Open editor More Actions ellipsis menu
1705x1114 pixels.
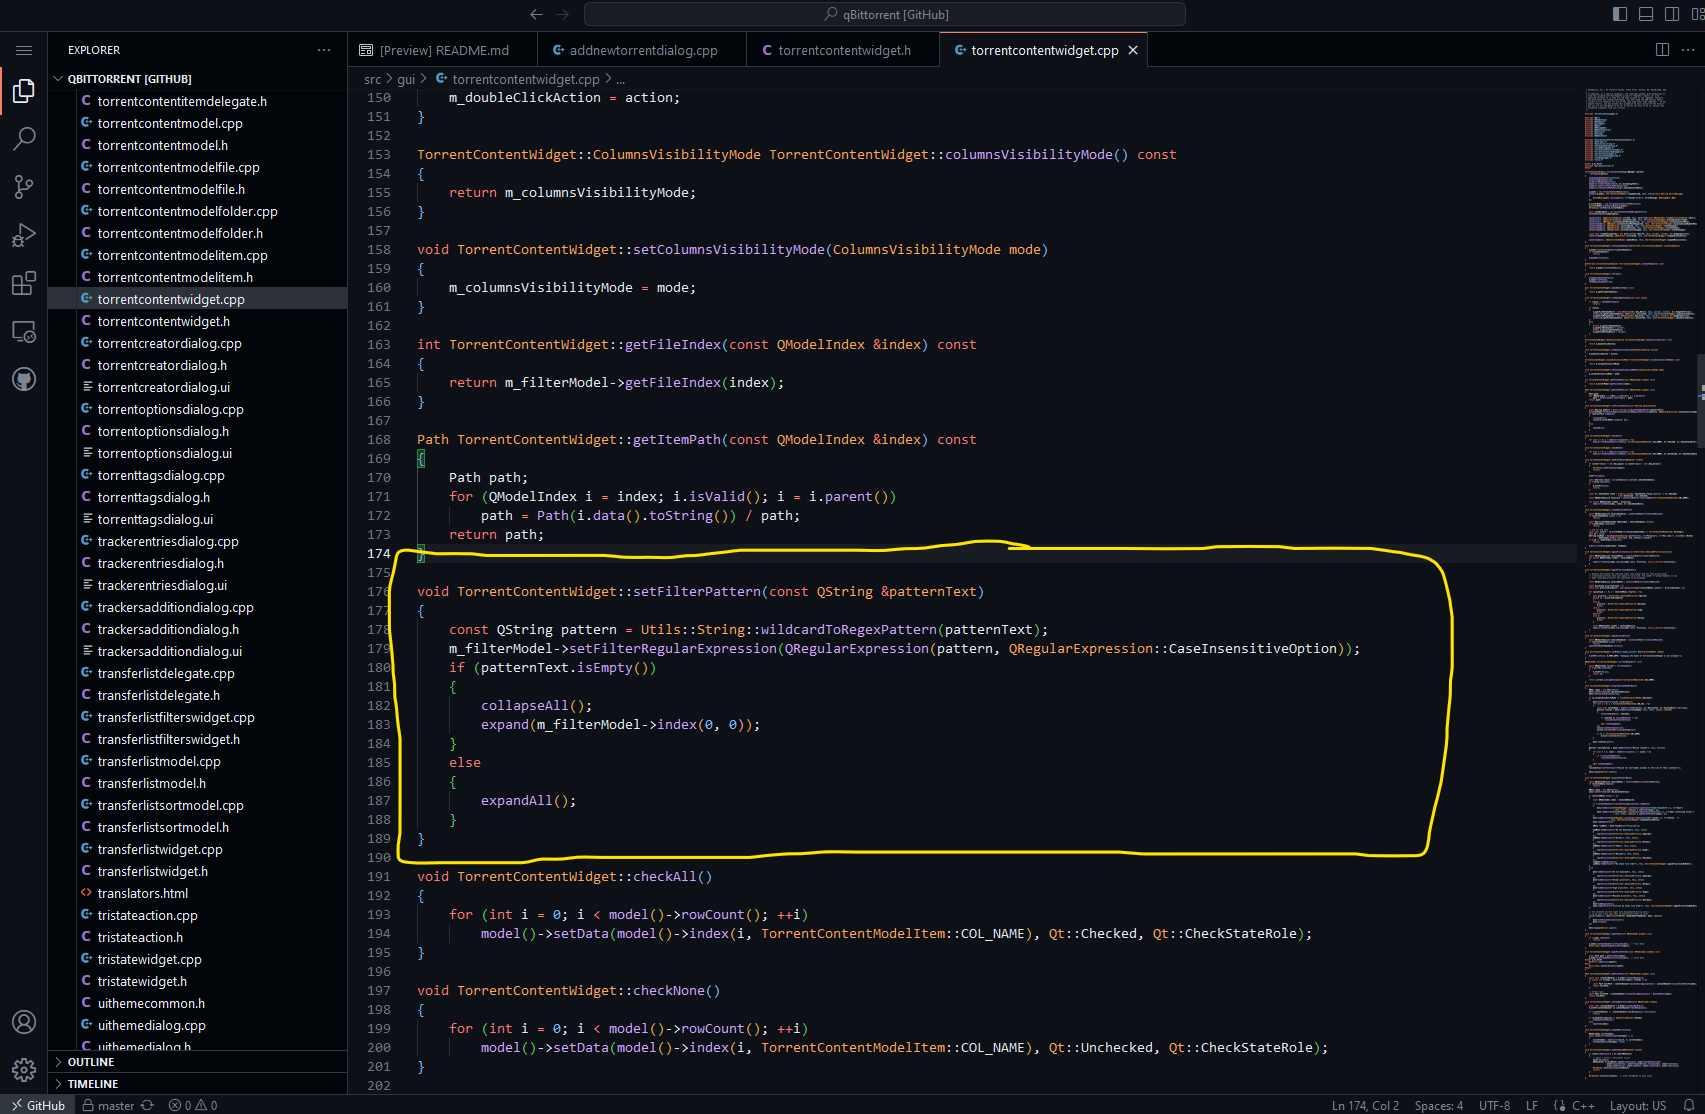tap(1688, 50)
